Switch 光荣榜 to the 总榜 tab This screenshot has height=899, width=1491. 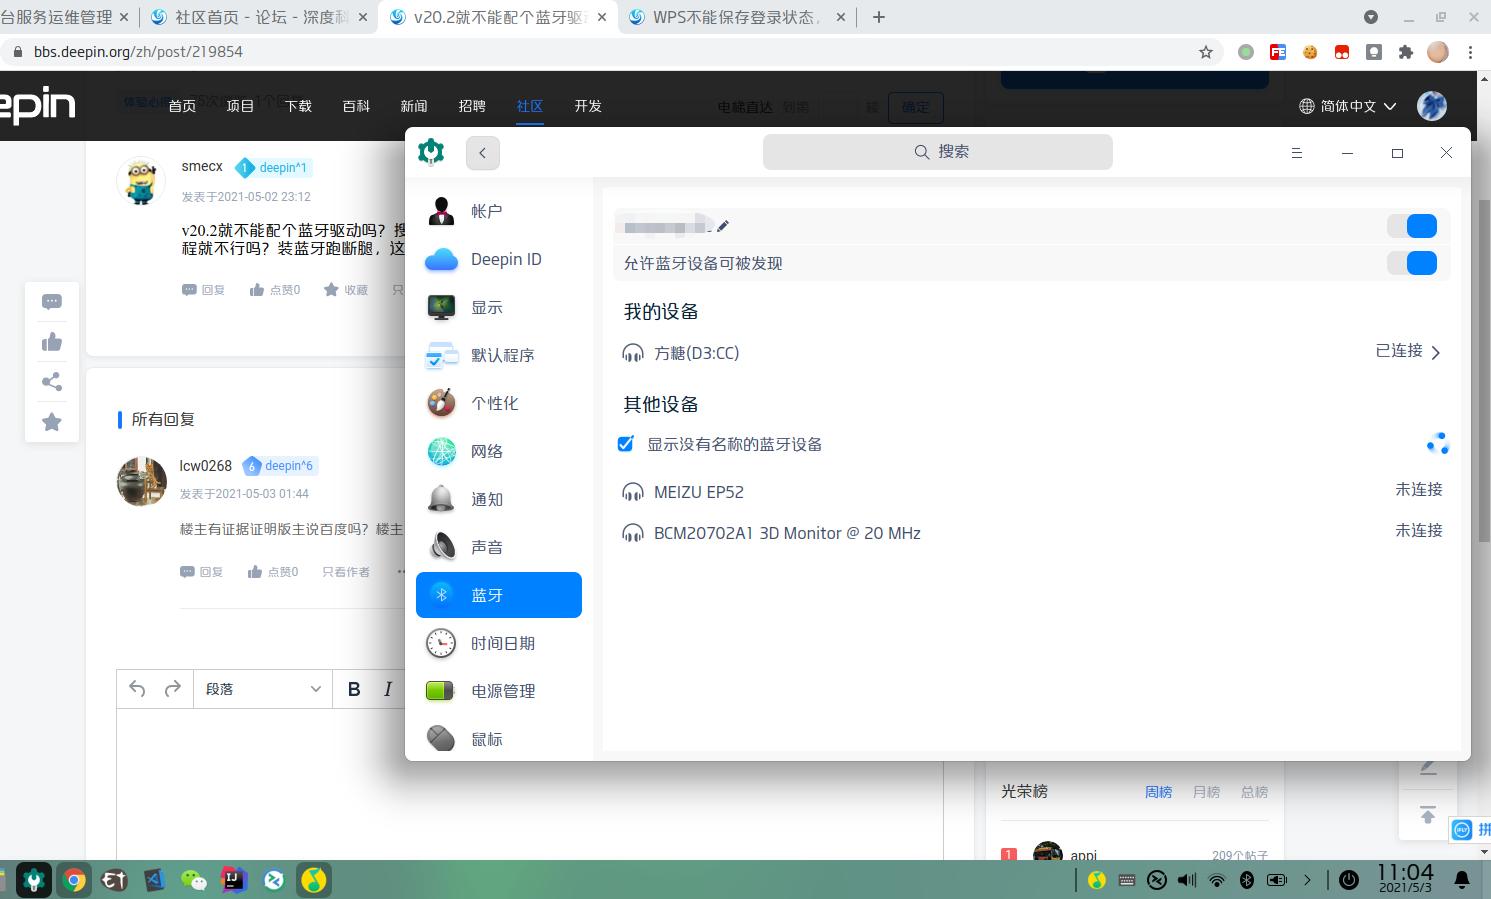1254,792
